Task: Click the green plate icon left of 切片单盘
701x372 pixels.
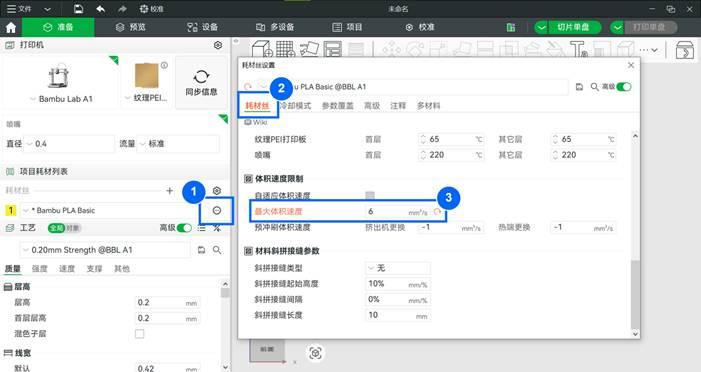Action: coord(511,28)
